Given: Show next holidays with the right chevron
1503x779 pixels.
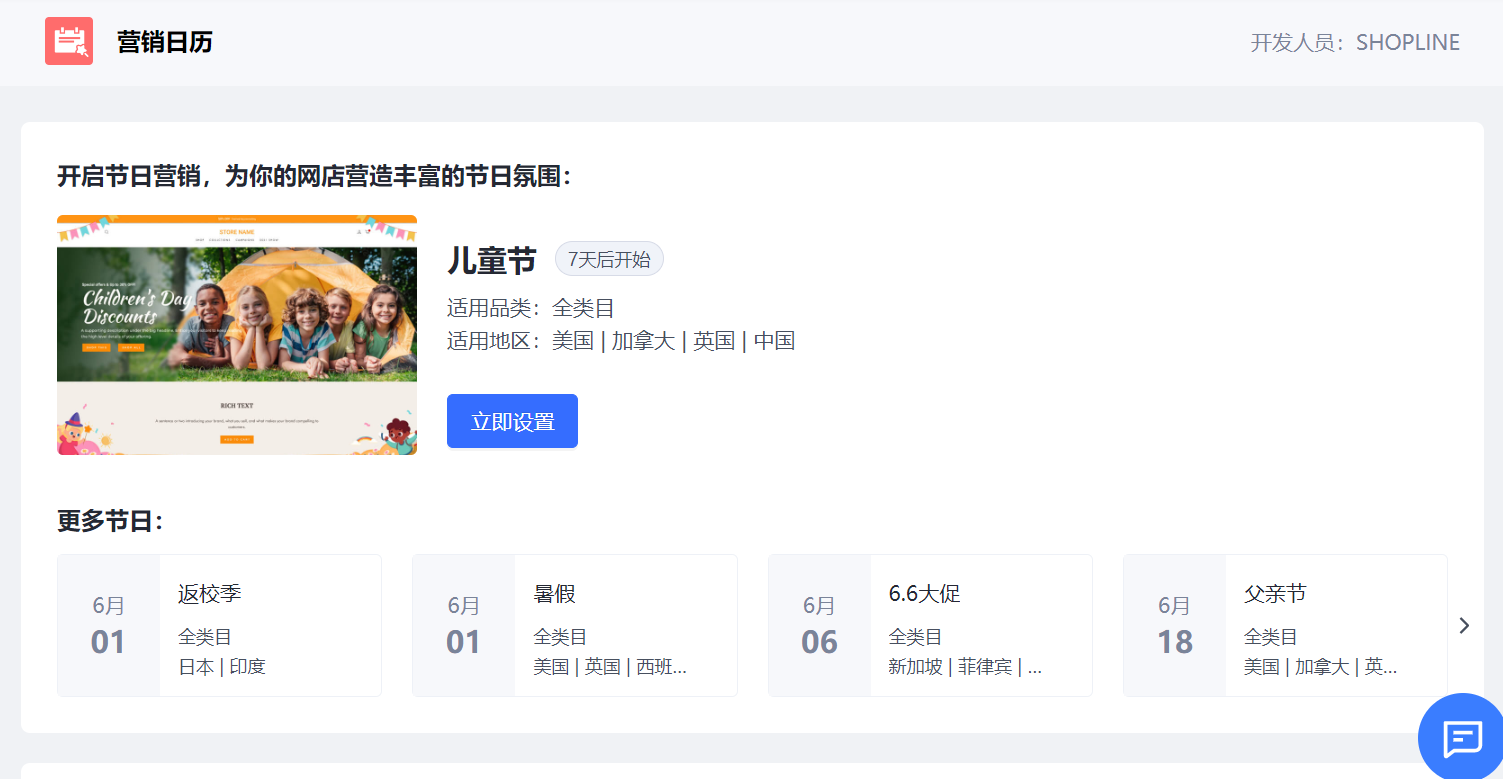Looking at the screenshot, I should pyautogui.click(x=1464, y=625).
